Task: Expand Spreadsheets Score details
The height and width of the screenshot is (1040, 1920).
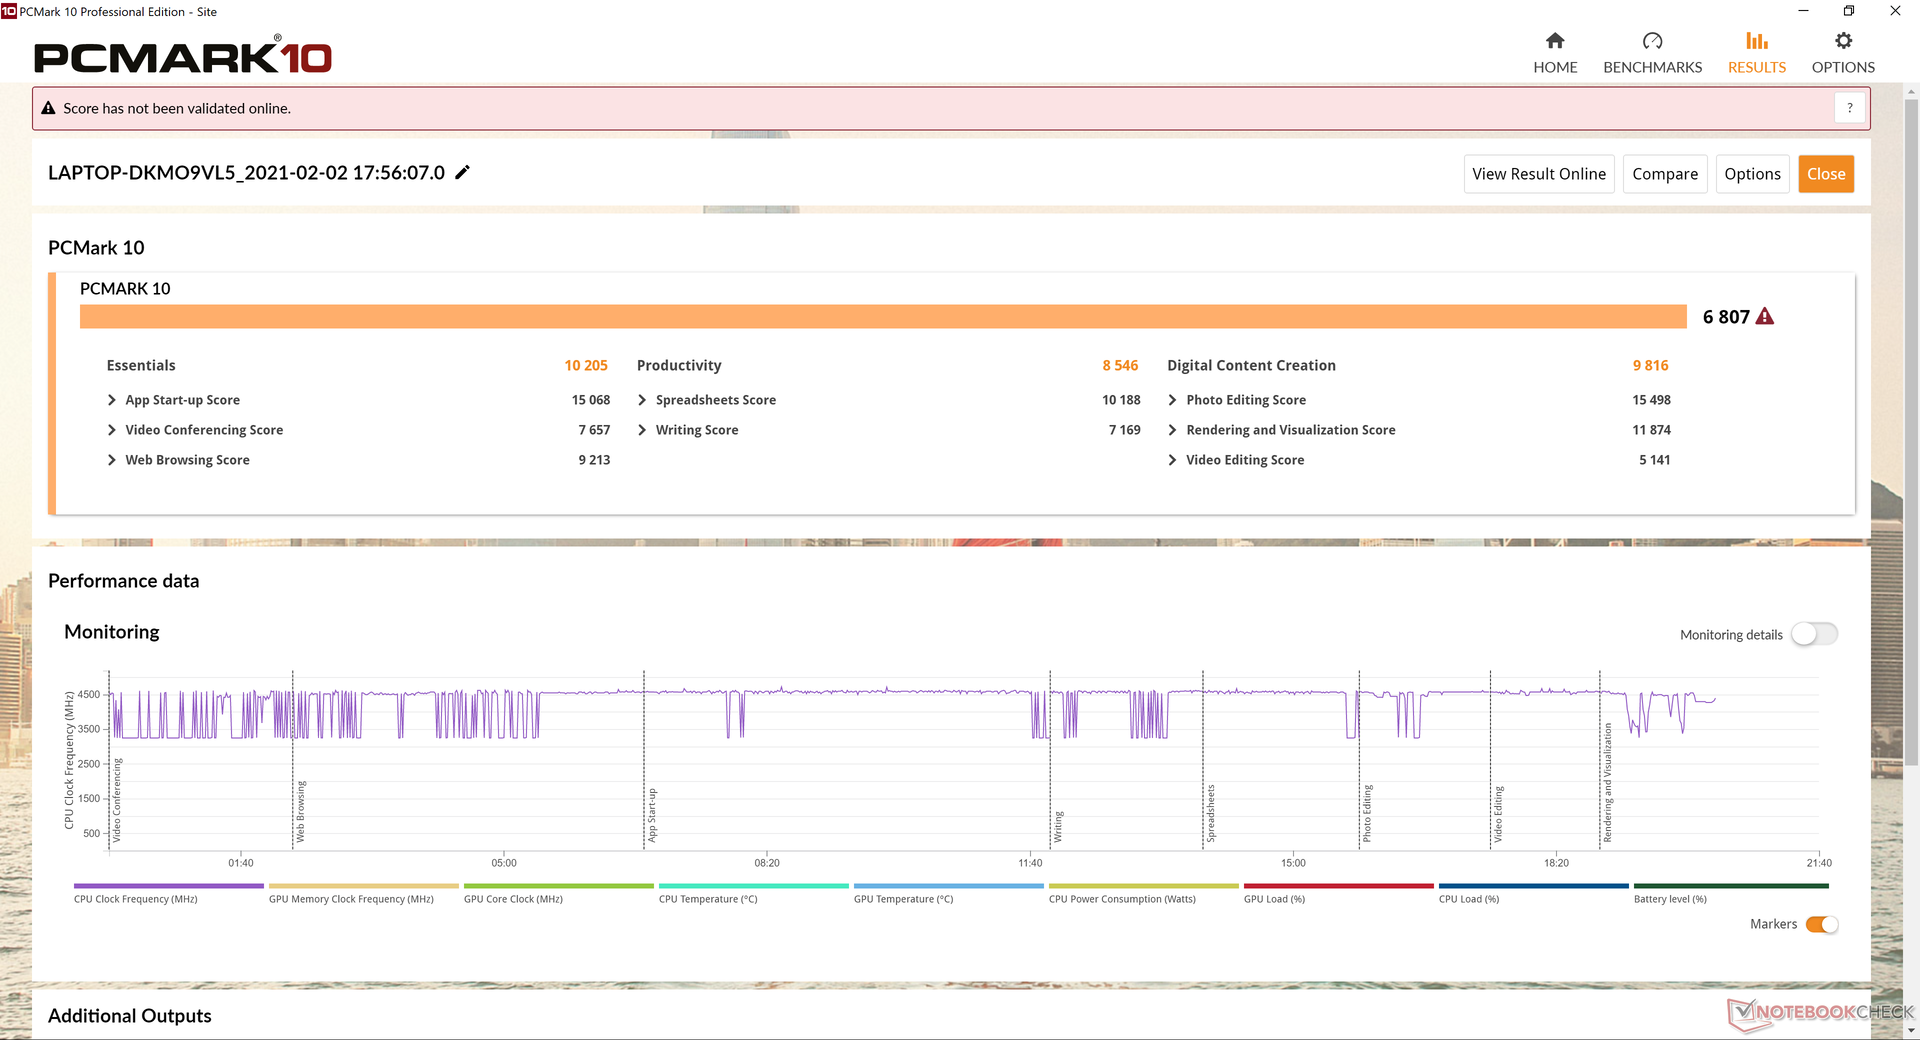Action: pos(642,400)
